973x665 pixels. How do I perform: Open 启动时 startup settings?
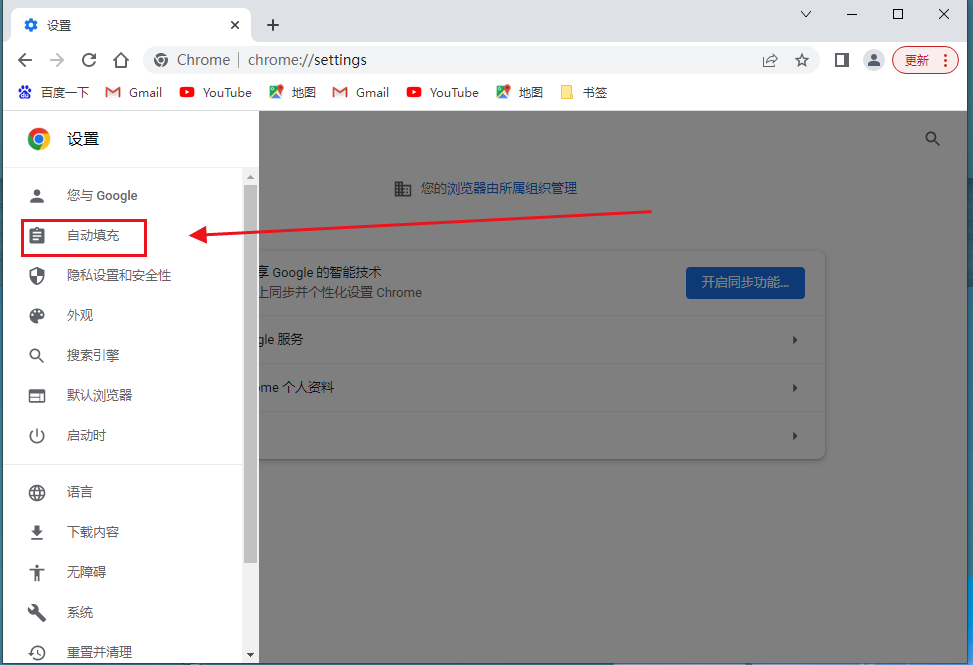coord(123,435)
